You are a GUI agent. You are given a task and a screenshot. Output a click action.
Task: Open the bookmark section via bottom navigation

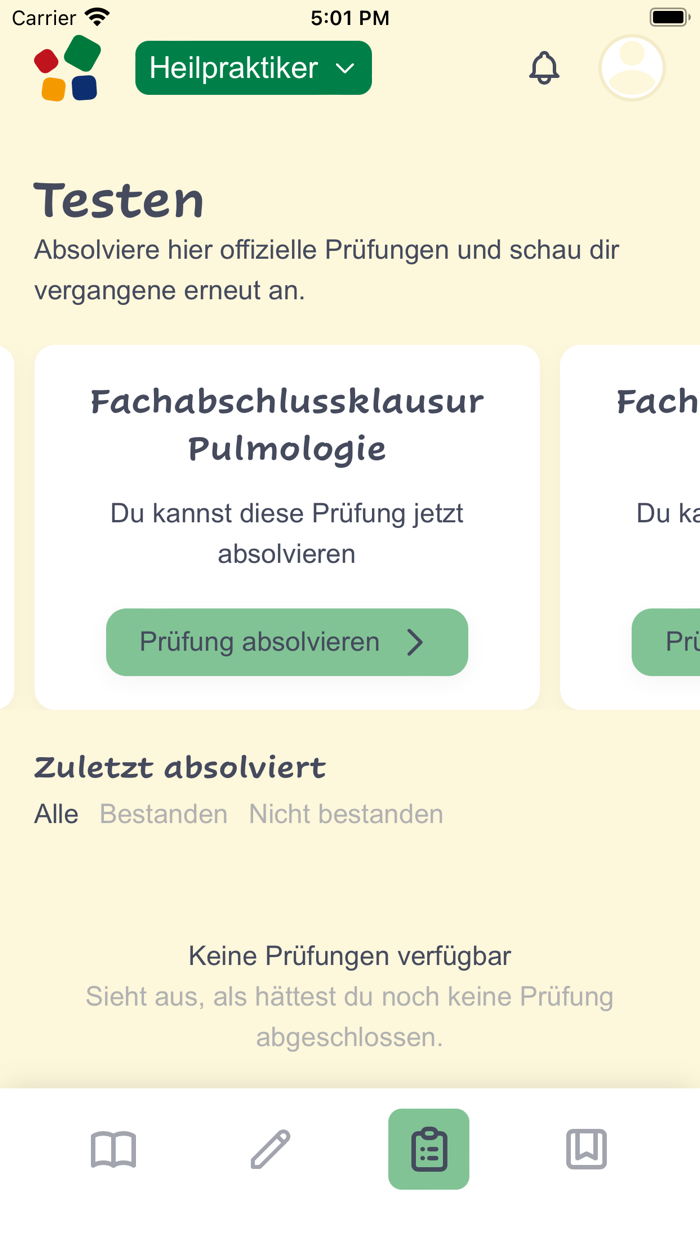[586, 1149]
